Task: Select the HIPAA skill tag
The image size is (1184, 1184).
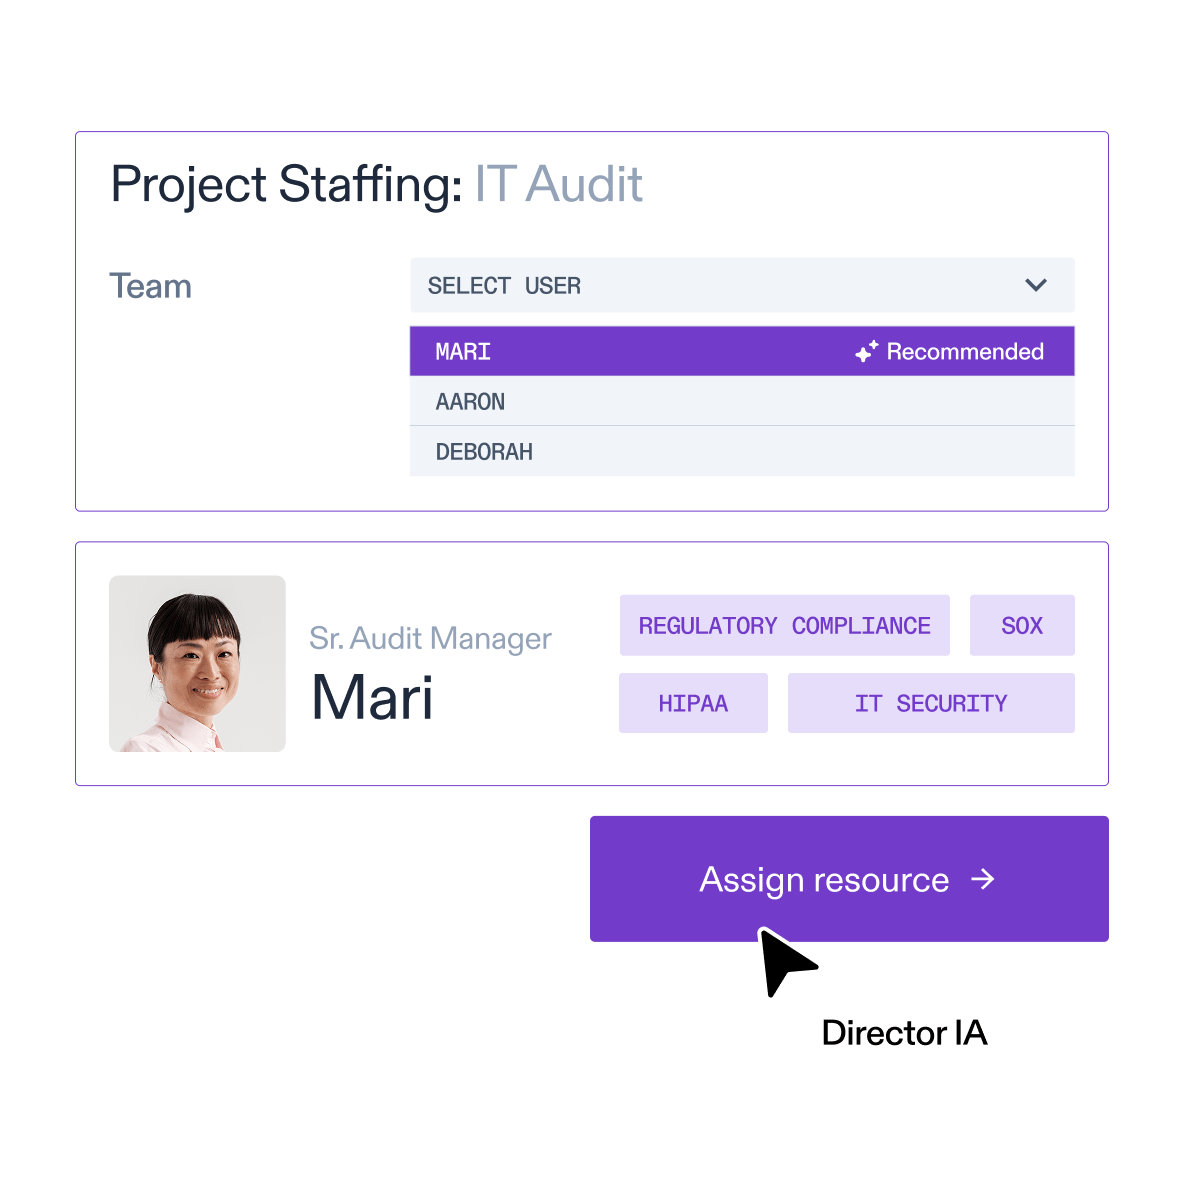Action: coord(693,703)
